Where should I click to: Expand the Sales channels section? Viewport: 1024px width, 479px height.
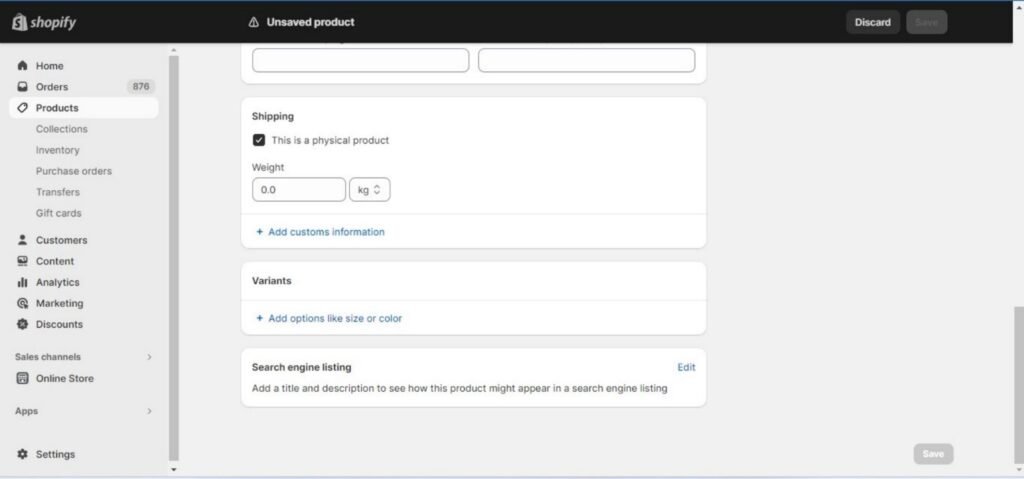(x=150, y=357)
